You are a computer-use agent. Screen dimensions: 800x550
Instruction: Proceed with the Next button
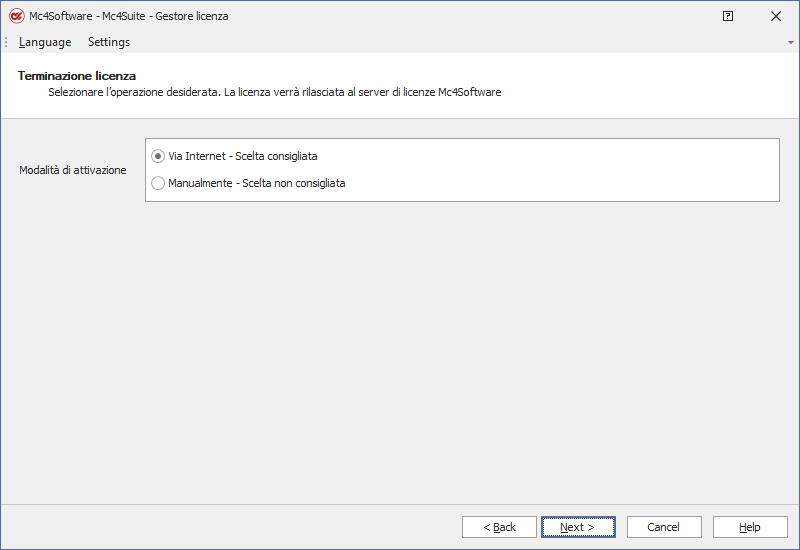577,527
